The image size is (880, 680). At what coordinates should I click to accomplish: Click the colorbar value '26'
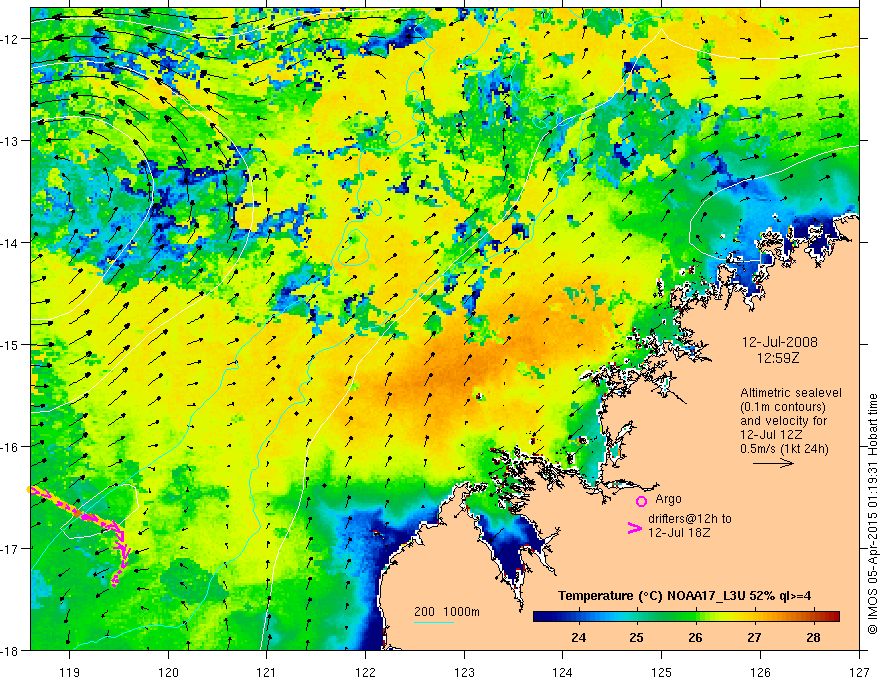pyautogui.click(x=695, y=637)
